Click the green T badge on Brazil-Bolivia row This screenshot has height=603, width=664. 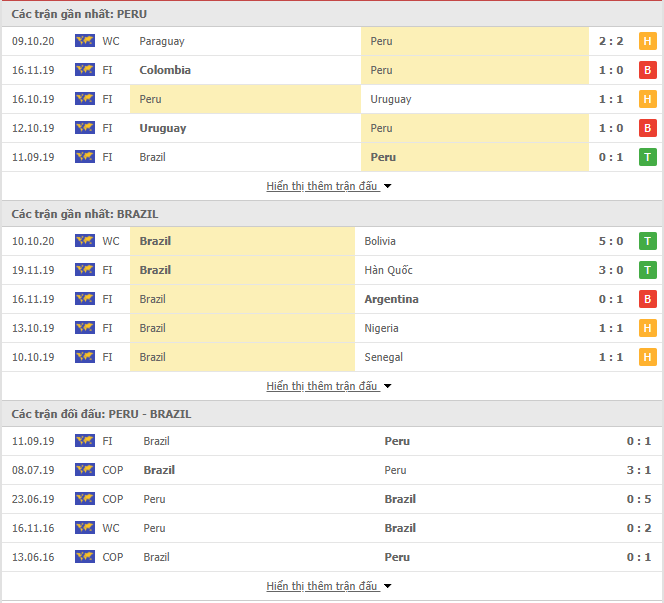pyautogui.click(x=647, y=241)
